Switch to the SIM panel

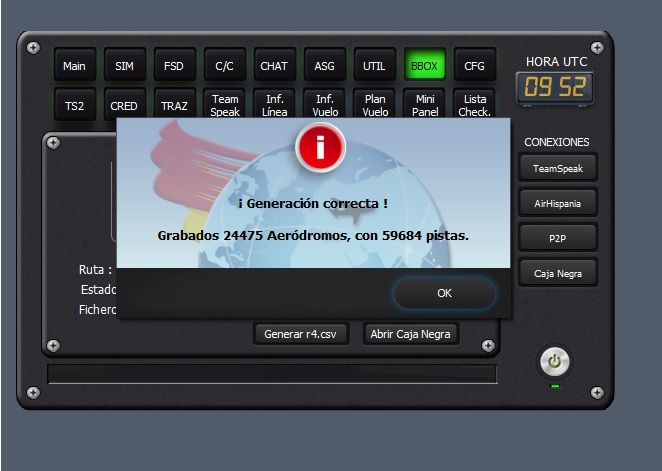124,66
